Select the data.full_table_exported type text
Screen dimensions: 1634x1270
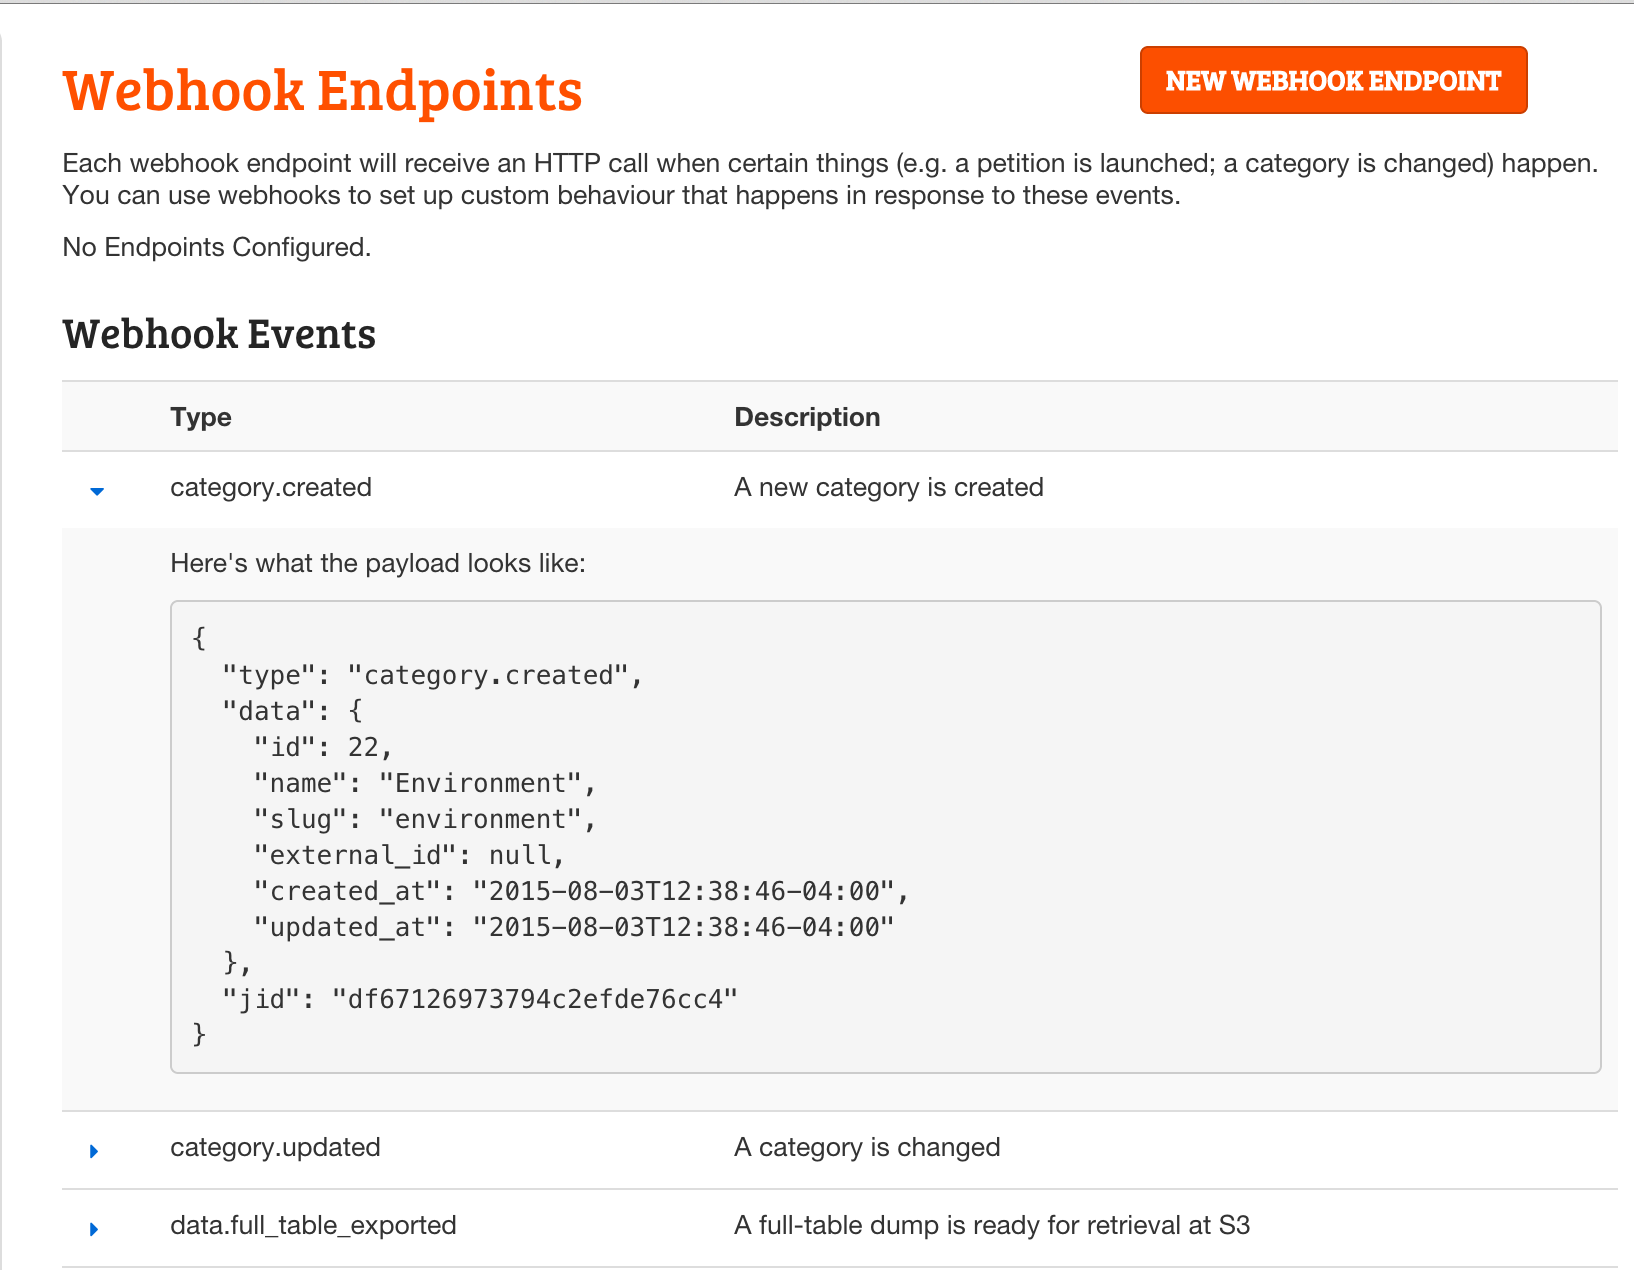point(313,1225)
